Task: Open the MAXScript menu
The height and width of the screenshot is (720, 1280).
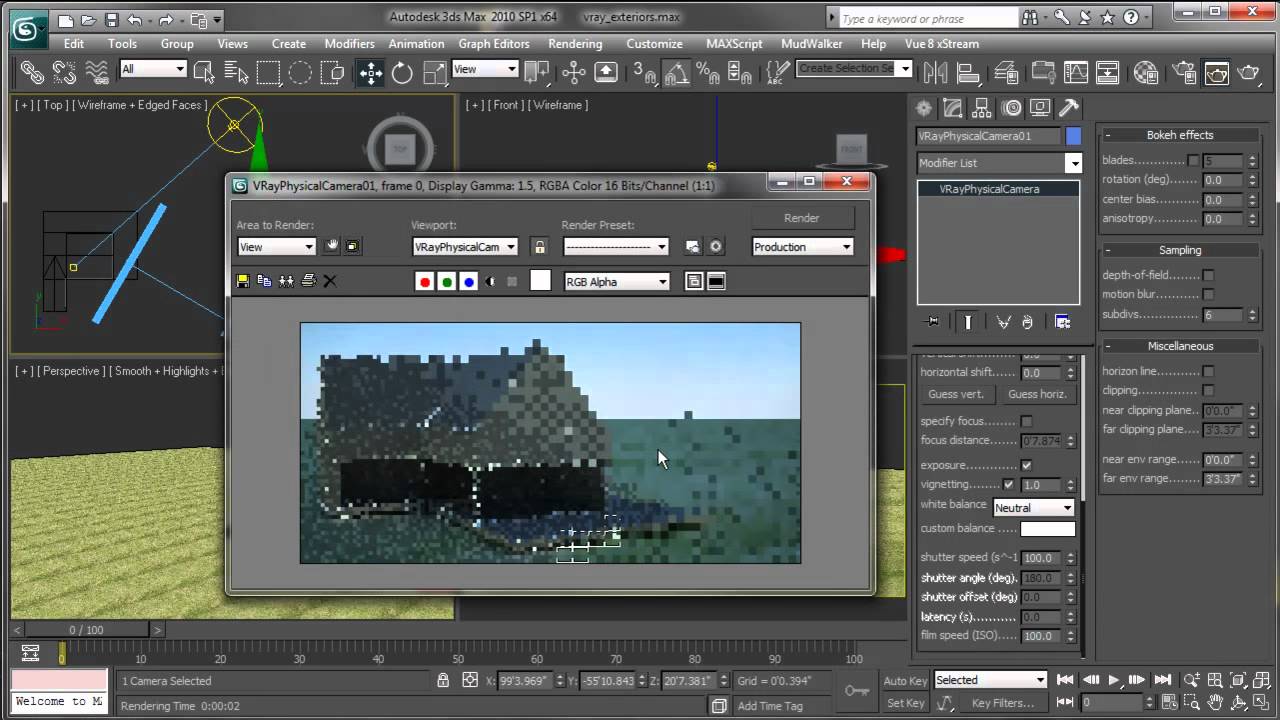Action: click(x=734, y=44)
